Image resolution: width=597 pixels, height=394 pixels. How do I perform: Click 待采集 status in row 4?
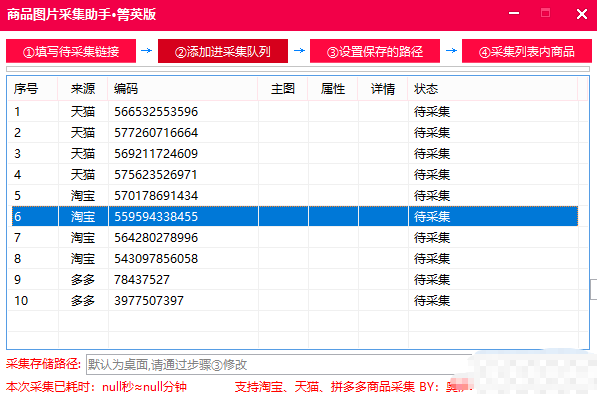click(x=432, y=174)
